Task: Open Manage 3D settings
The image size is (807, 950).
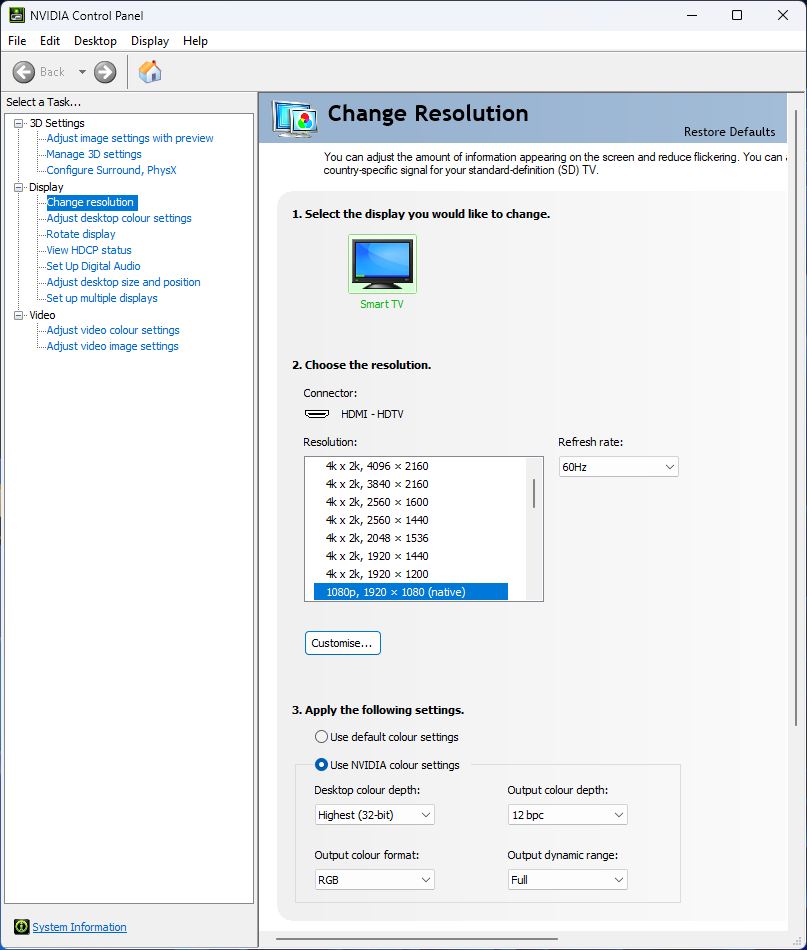Action: [x=94, y=154]
